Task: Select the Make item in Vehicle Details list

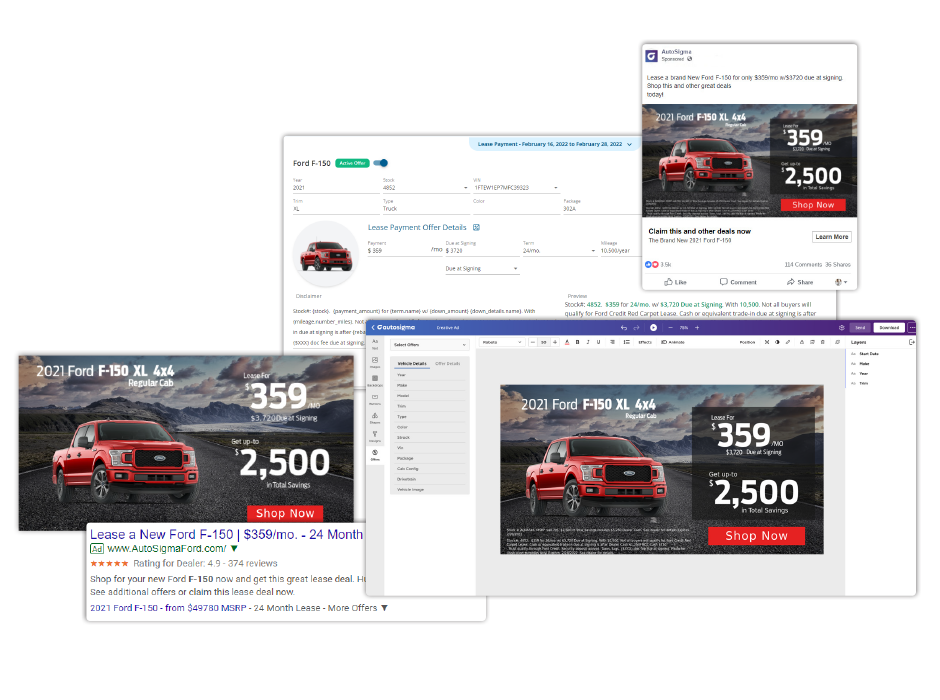Action: click(430, 385)
